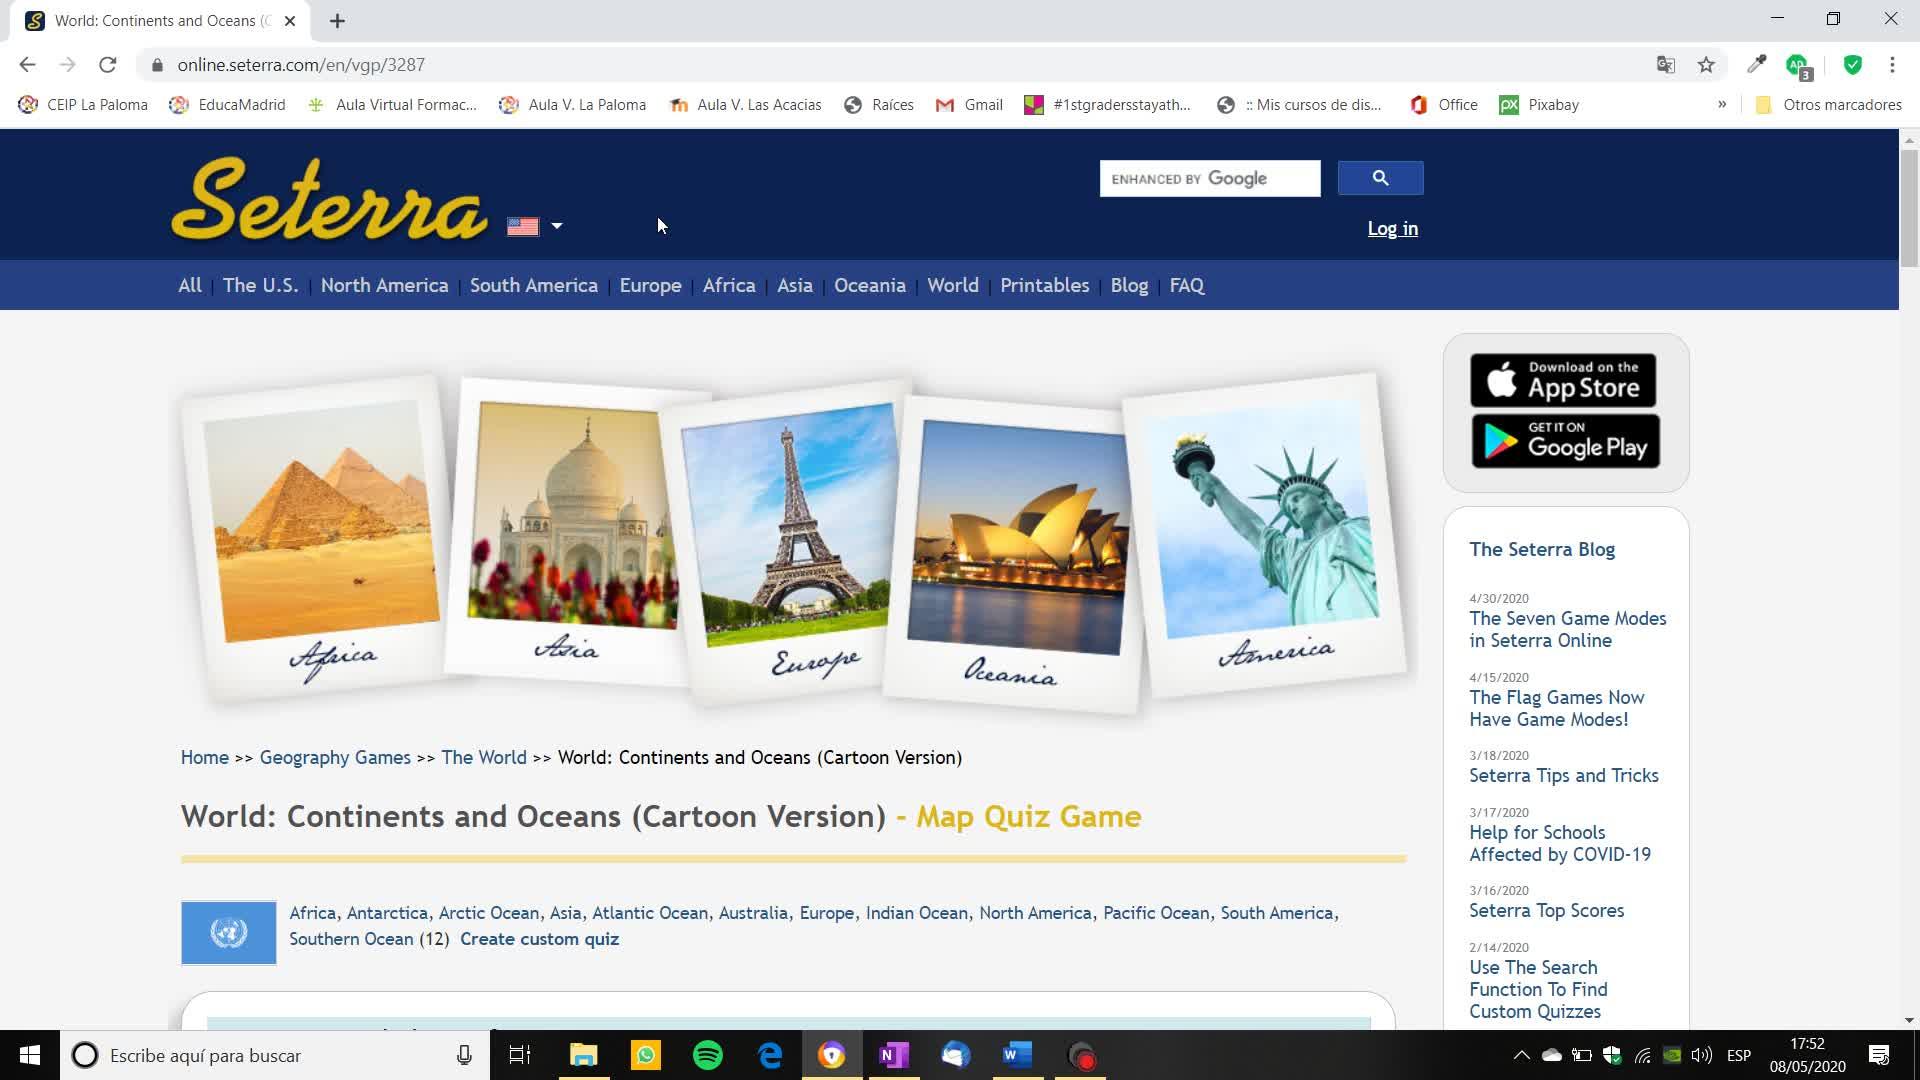Select the Printables navigation item

1044,286
